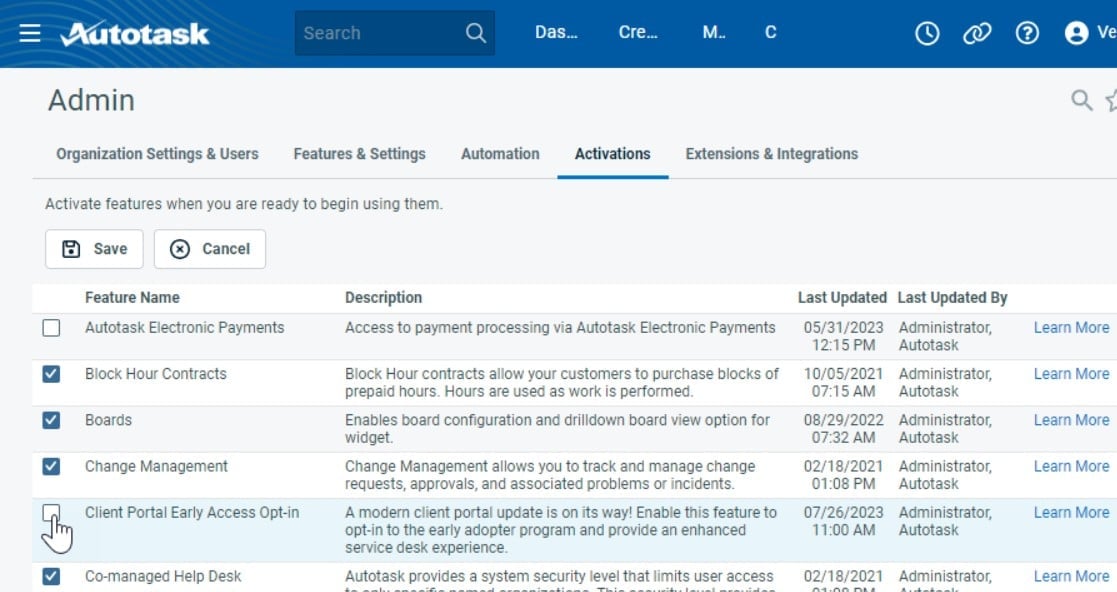Open the Create menu in header
This screenshot has height=592, width=1117.
tap(638, 33)
